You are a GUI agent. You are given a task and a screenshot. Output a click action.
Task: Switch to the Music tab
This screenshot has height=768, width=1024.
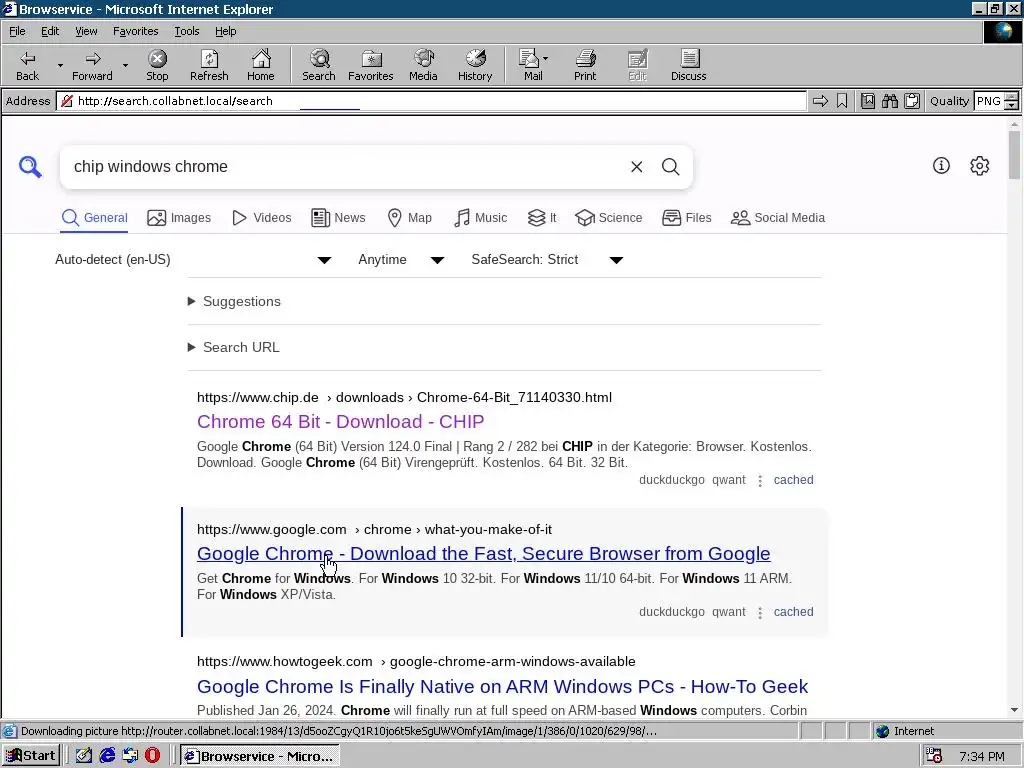click(480, 217)
